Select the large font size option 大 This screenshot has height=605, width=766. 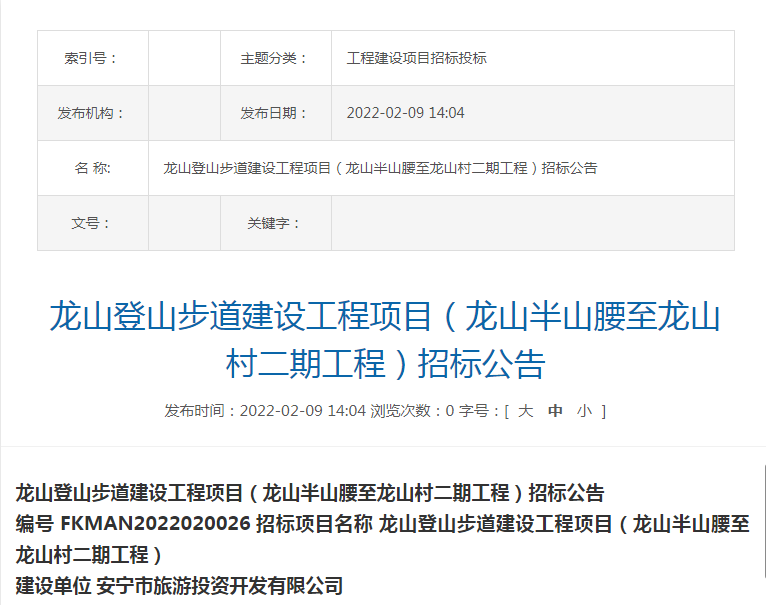click(526, 411)
